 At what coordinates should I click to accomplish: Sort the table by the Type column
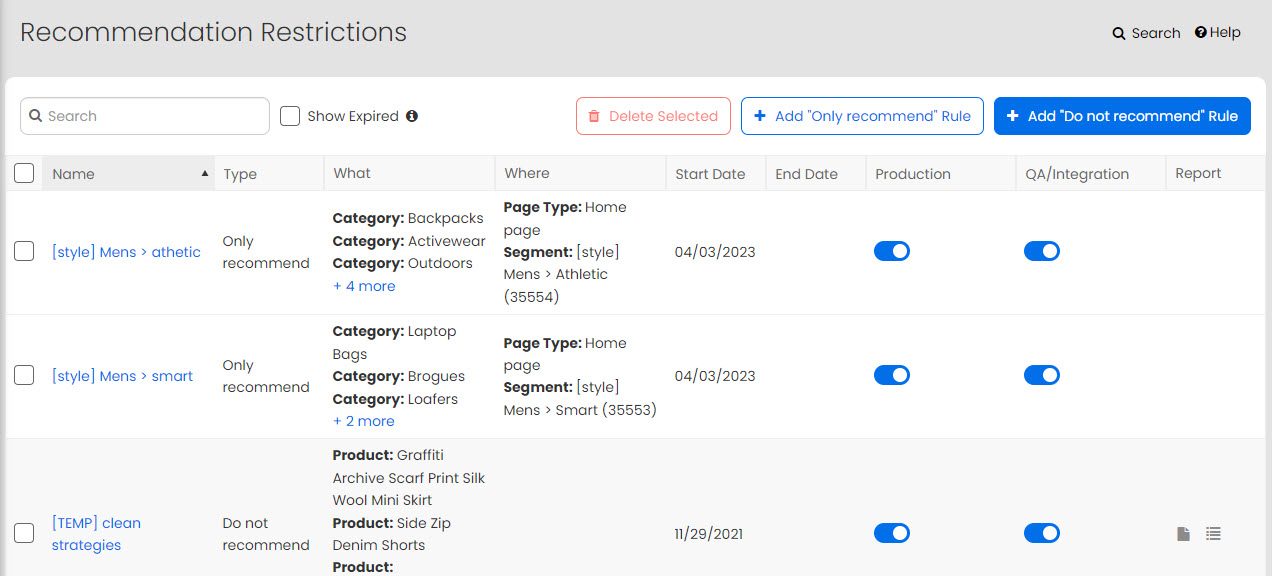tap(240, 173)
